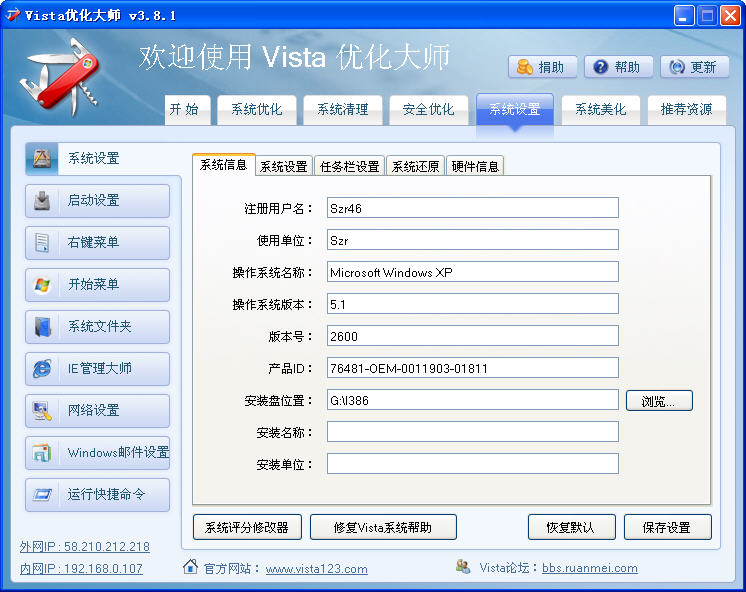746x592 pixels.
Task: Visit the bbs.ruanmei.com forum link
Action: pyautogui.click(x=589, y=568)
